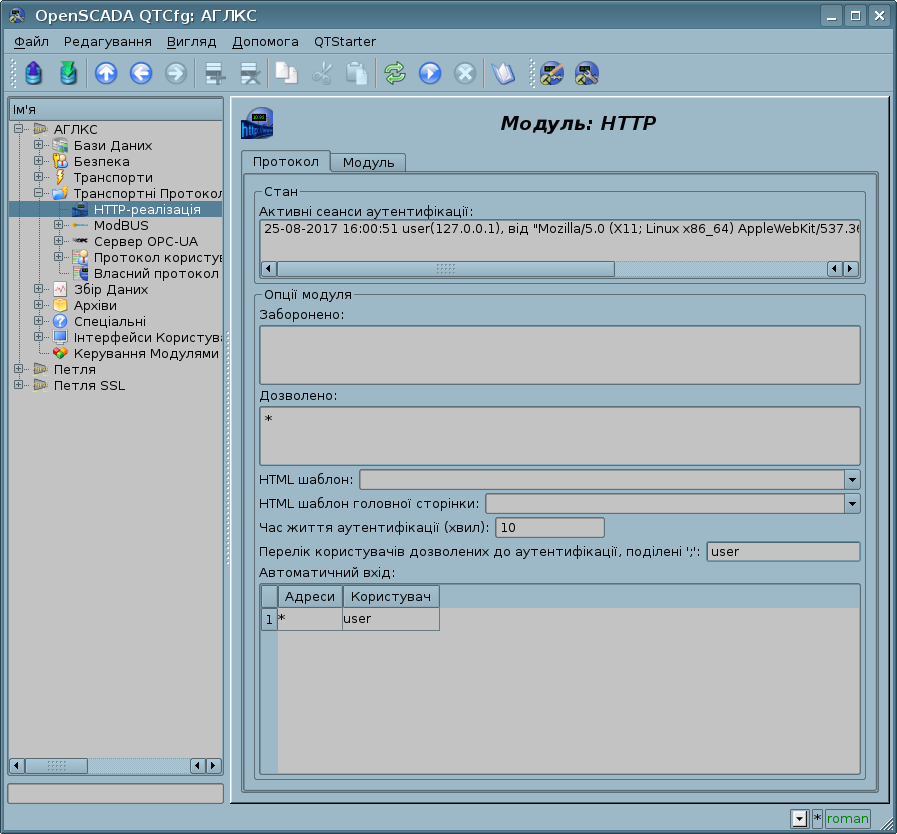This screenshot has width=897, height=834.
Task: Open HTML шаблон головної сторінки dropdown
Action: [852, 504]
